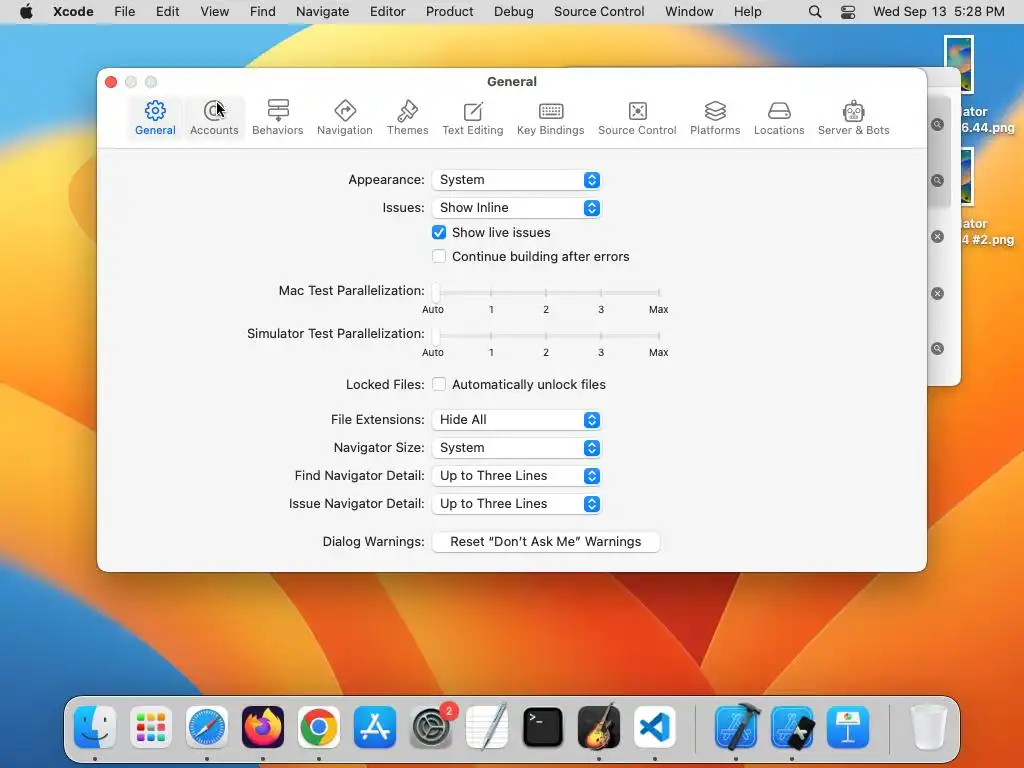
Task: Launch Firefox from the Dock
Action: coord(263,727)
